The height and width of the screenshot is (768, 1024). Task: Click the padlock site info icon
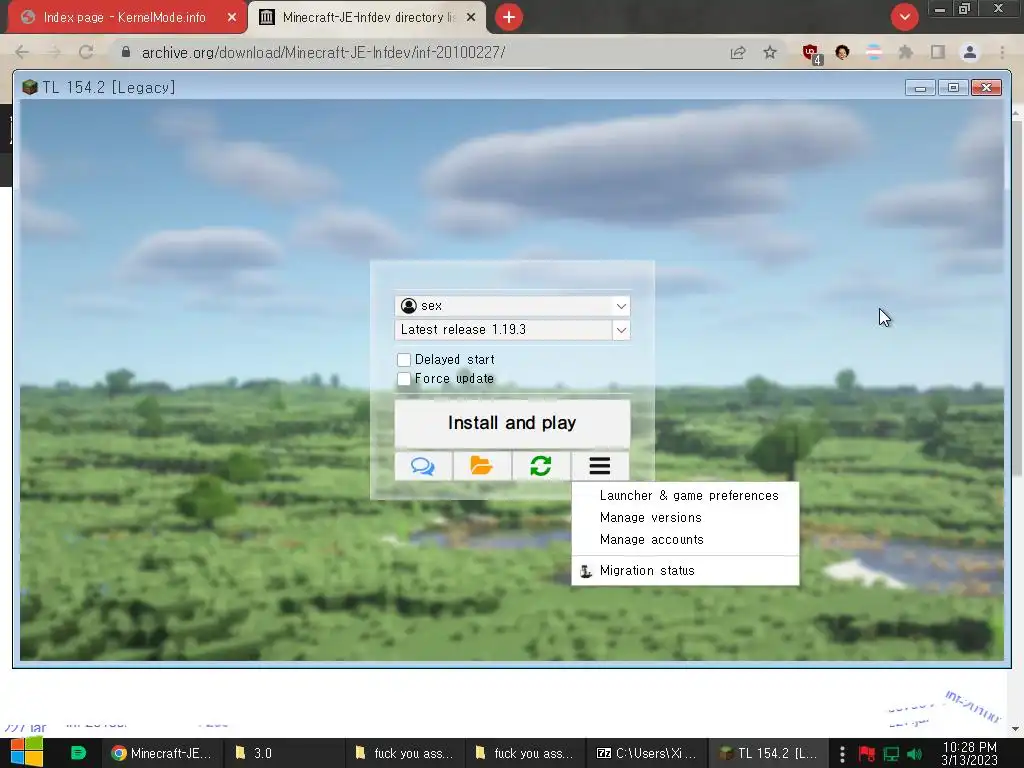126,52
